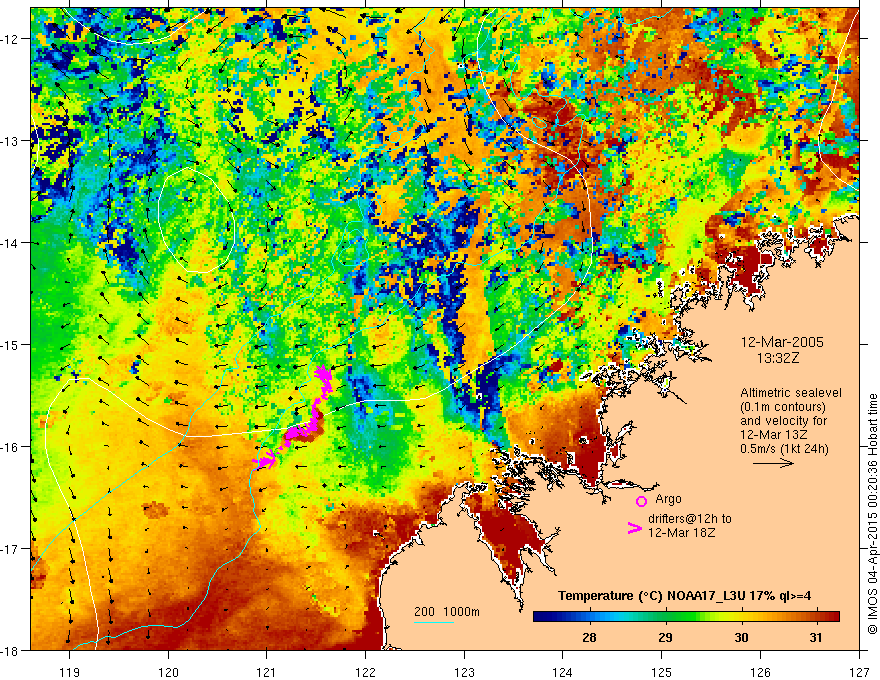Click latitude axis label -12
880x680 pixels.
point(11,39)
